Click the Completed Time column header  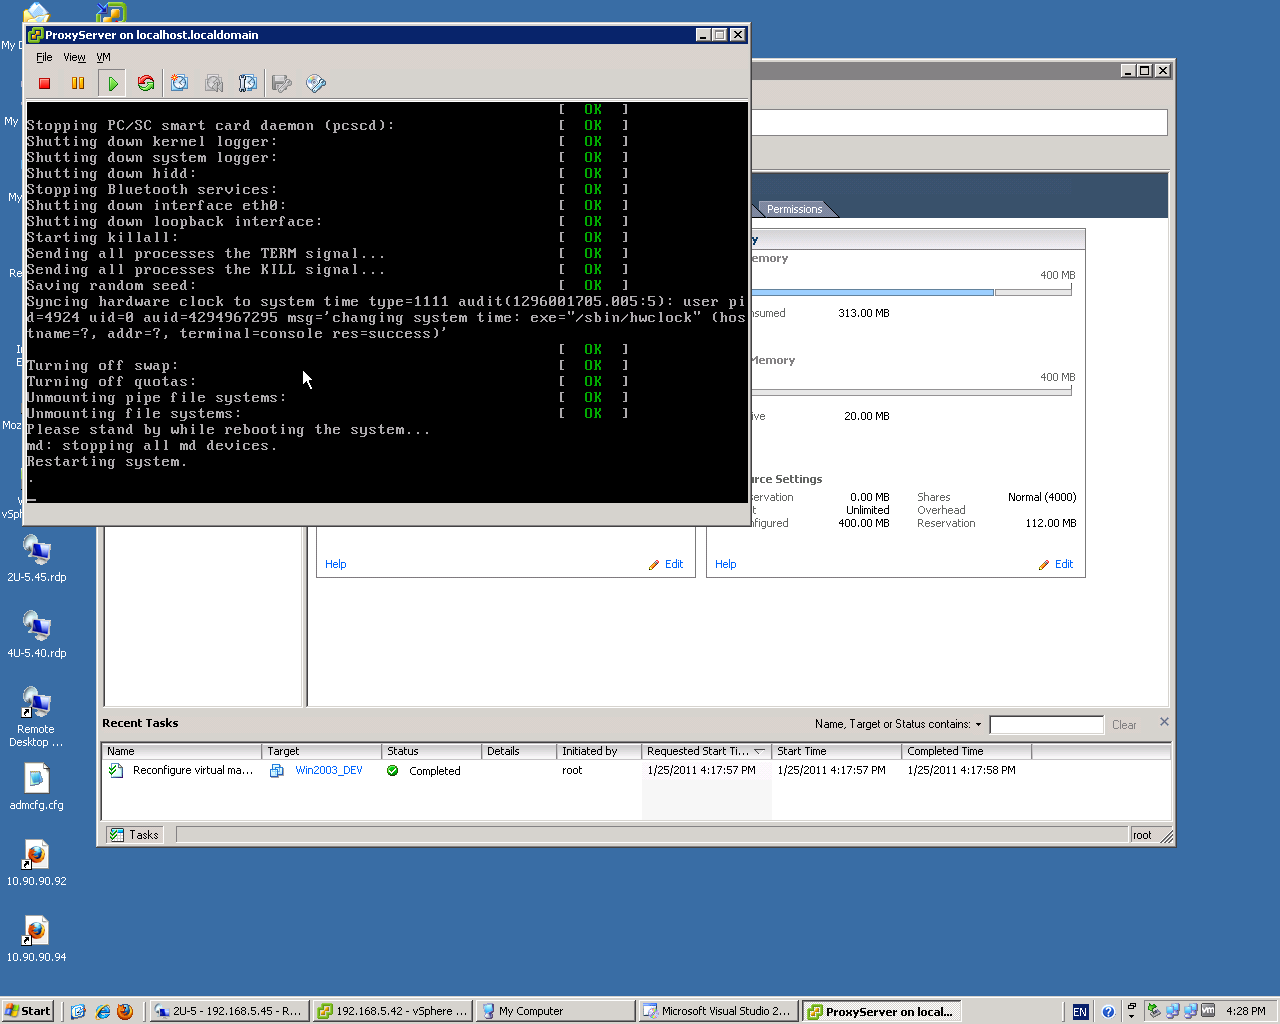point(966,751)
